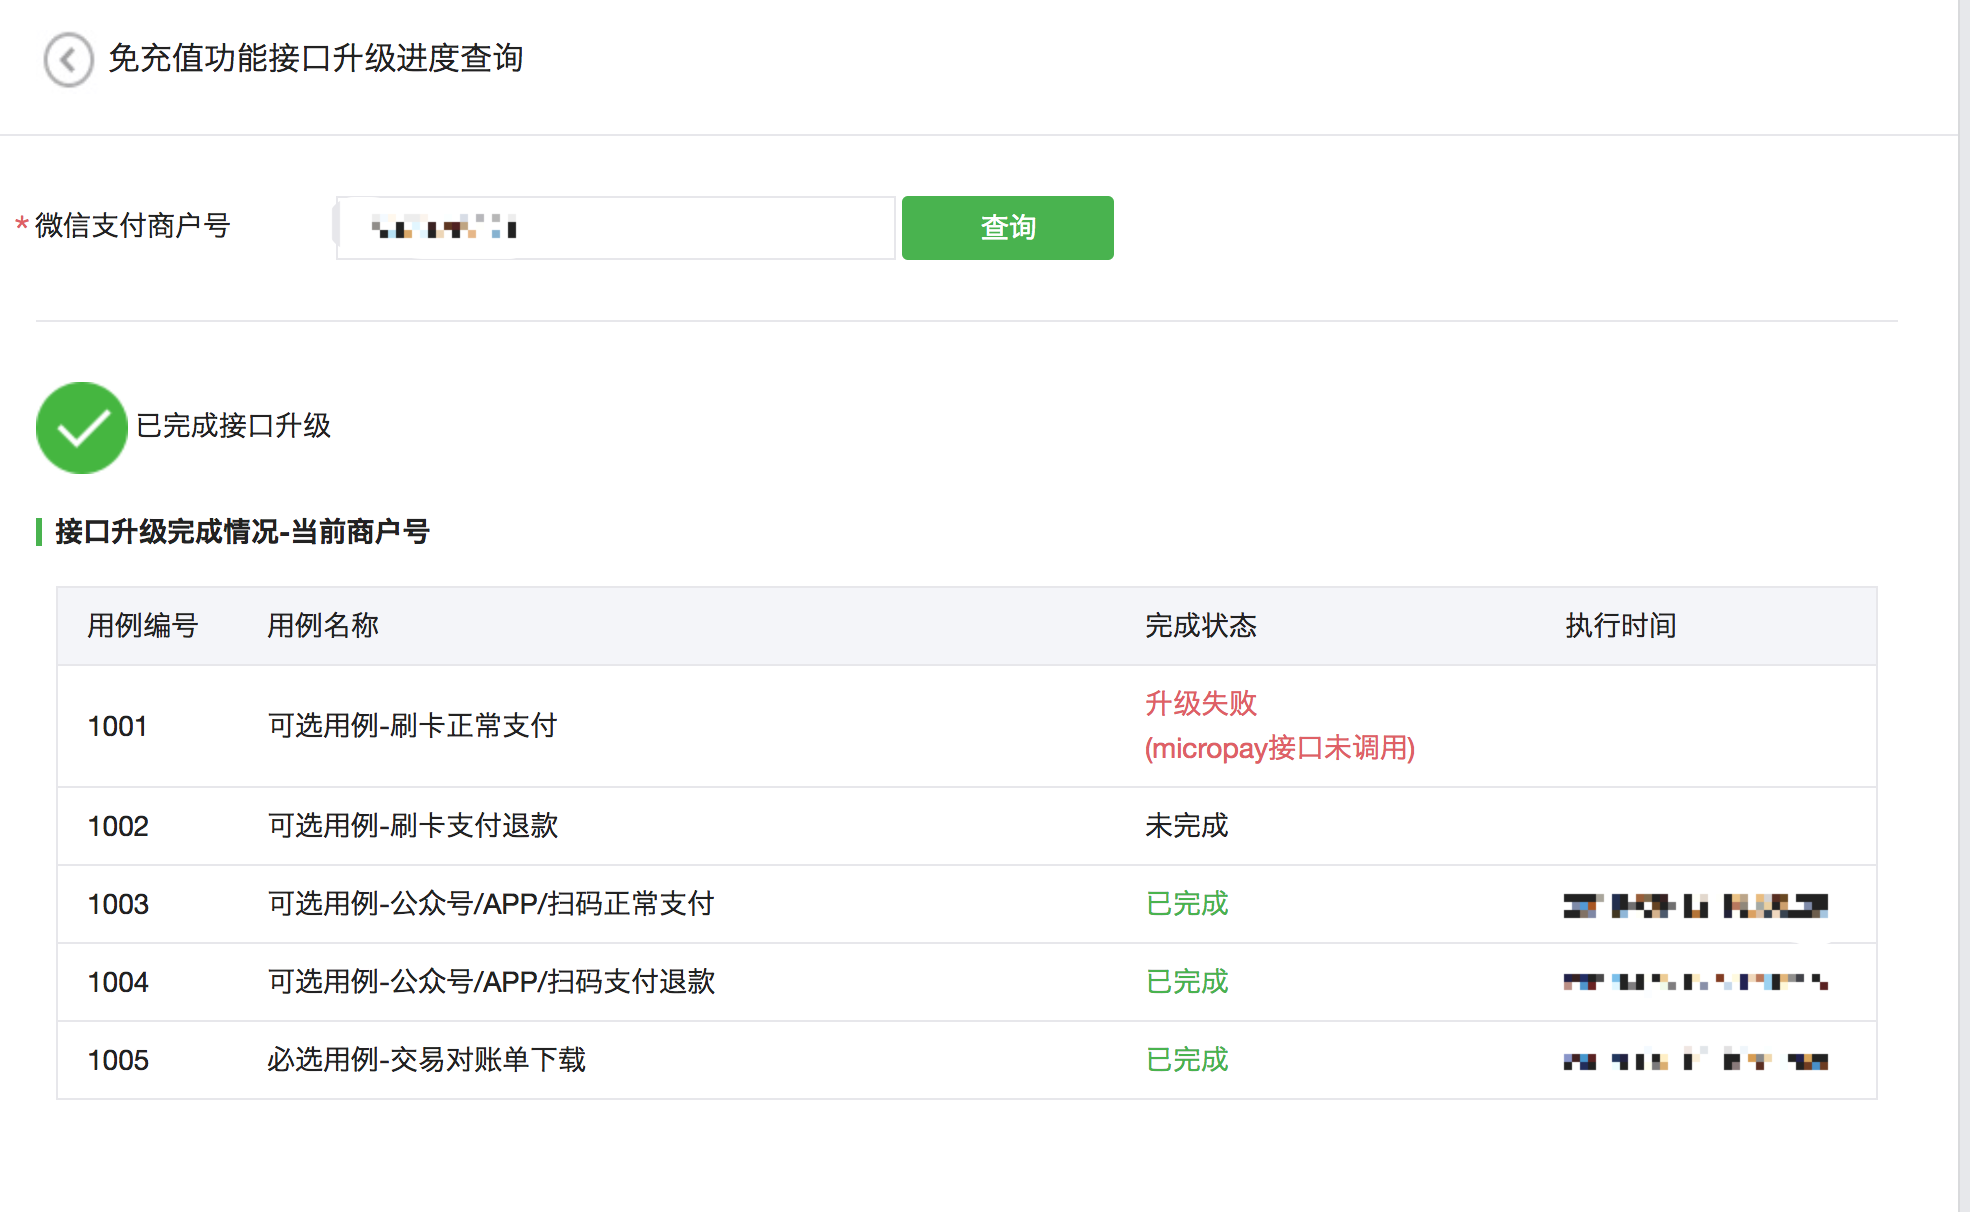Select 必选用例-交易对账单下载 cell

coord(426,1059)
